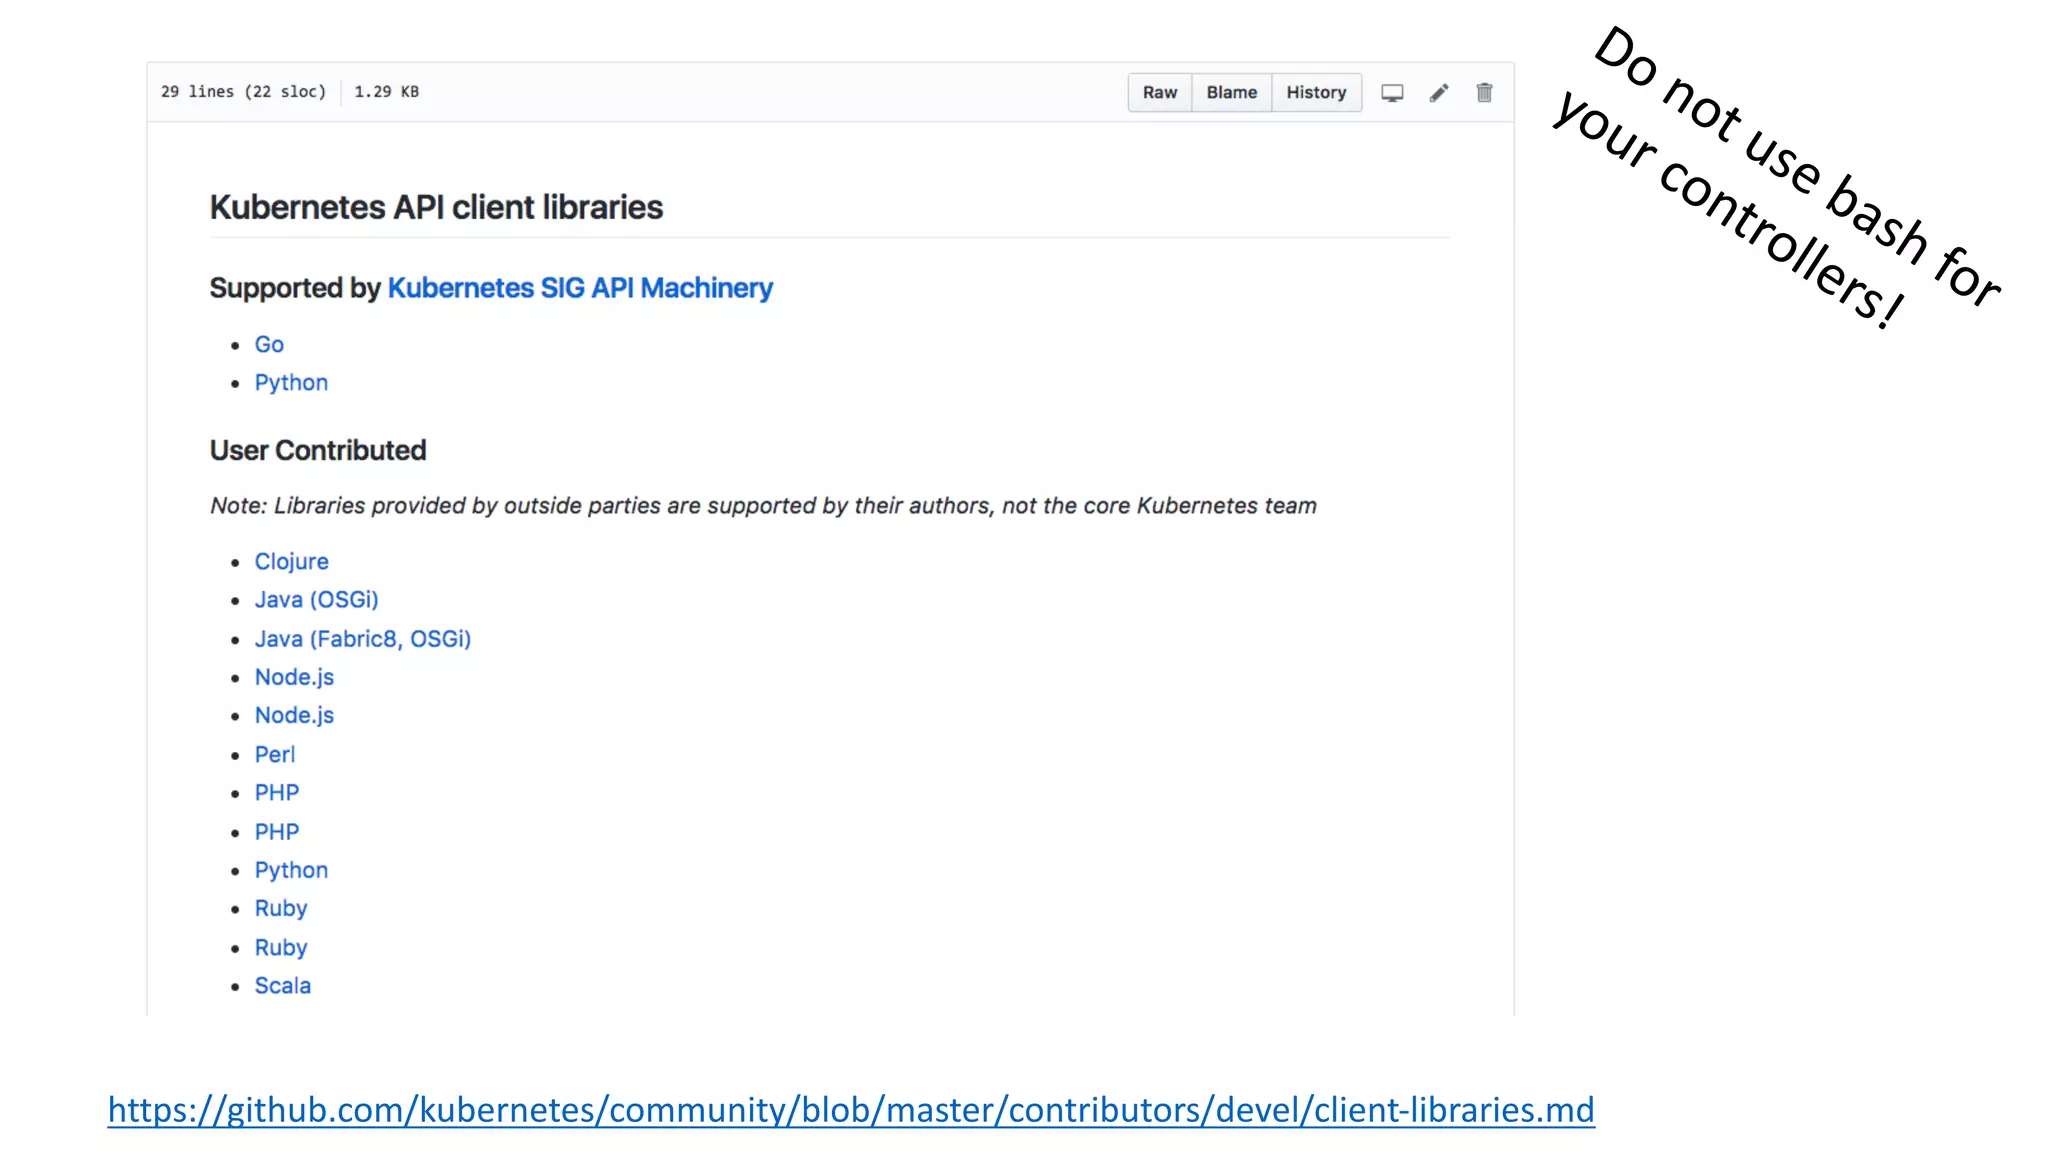The height and width of the screenshot is (1152, 2048).
Task: Open the first Node.js link
Action: [x=294, y=677]
